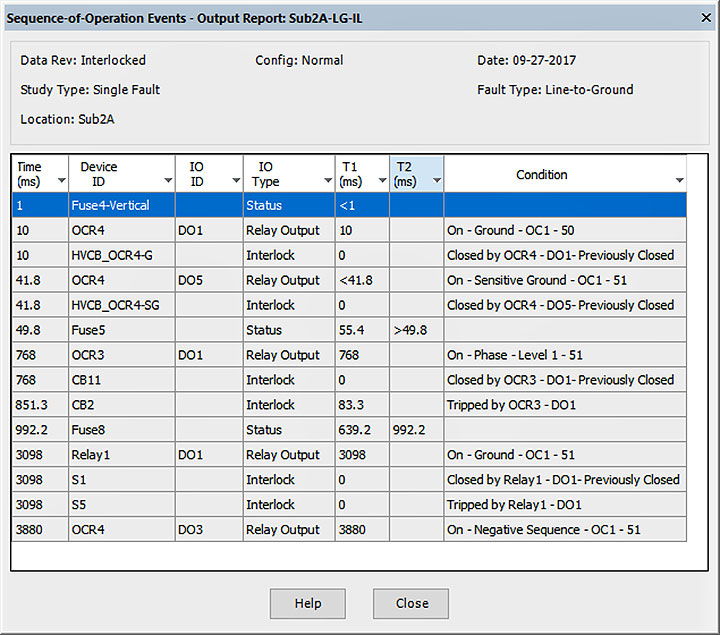Viewport: 720px width, 635px height.
Task: Select the CB11 interlock row
Action: coord(87,380)
